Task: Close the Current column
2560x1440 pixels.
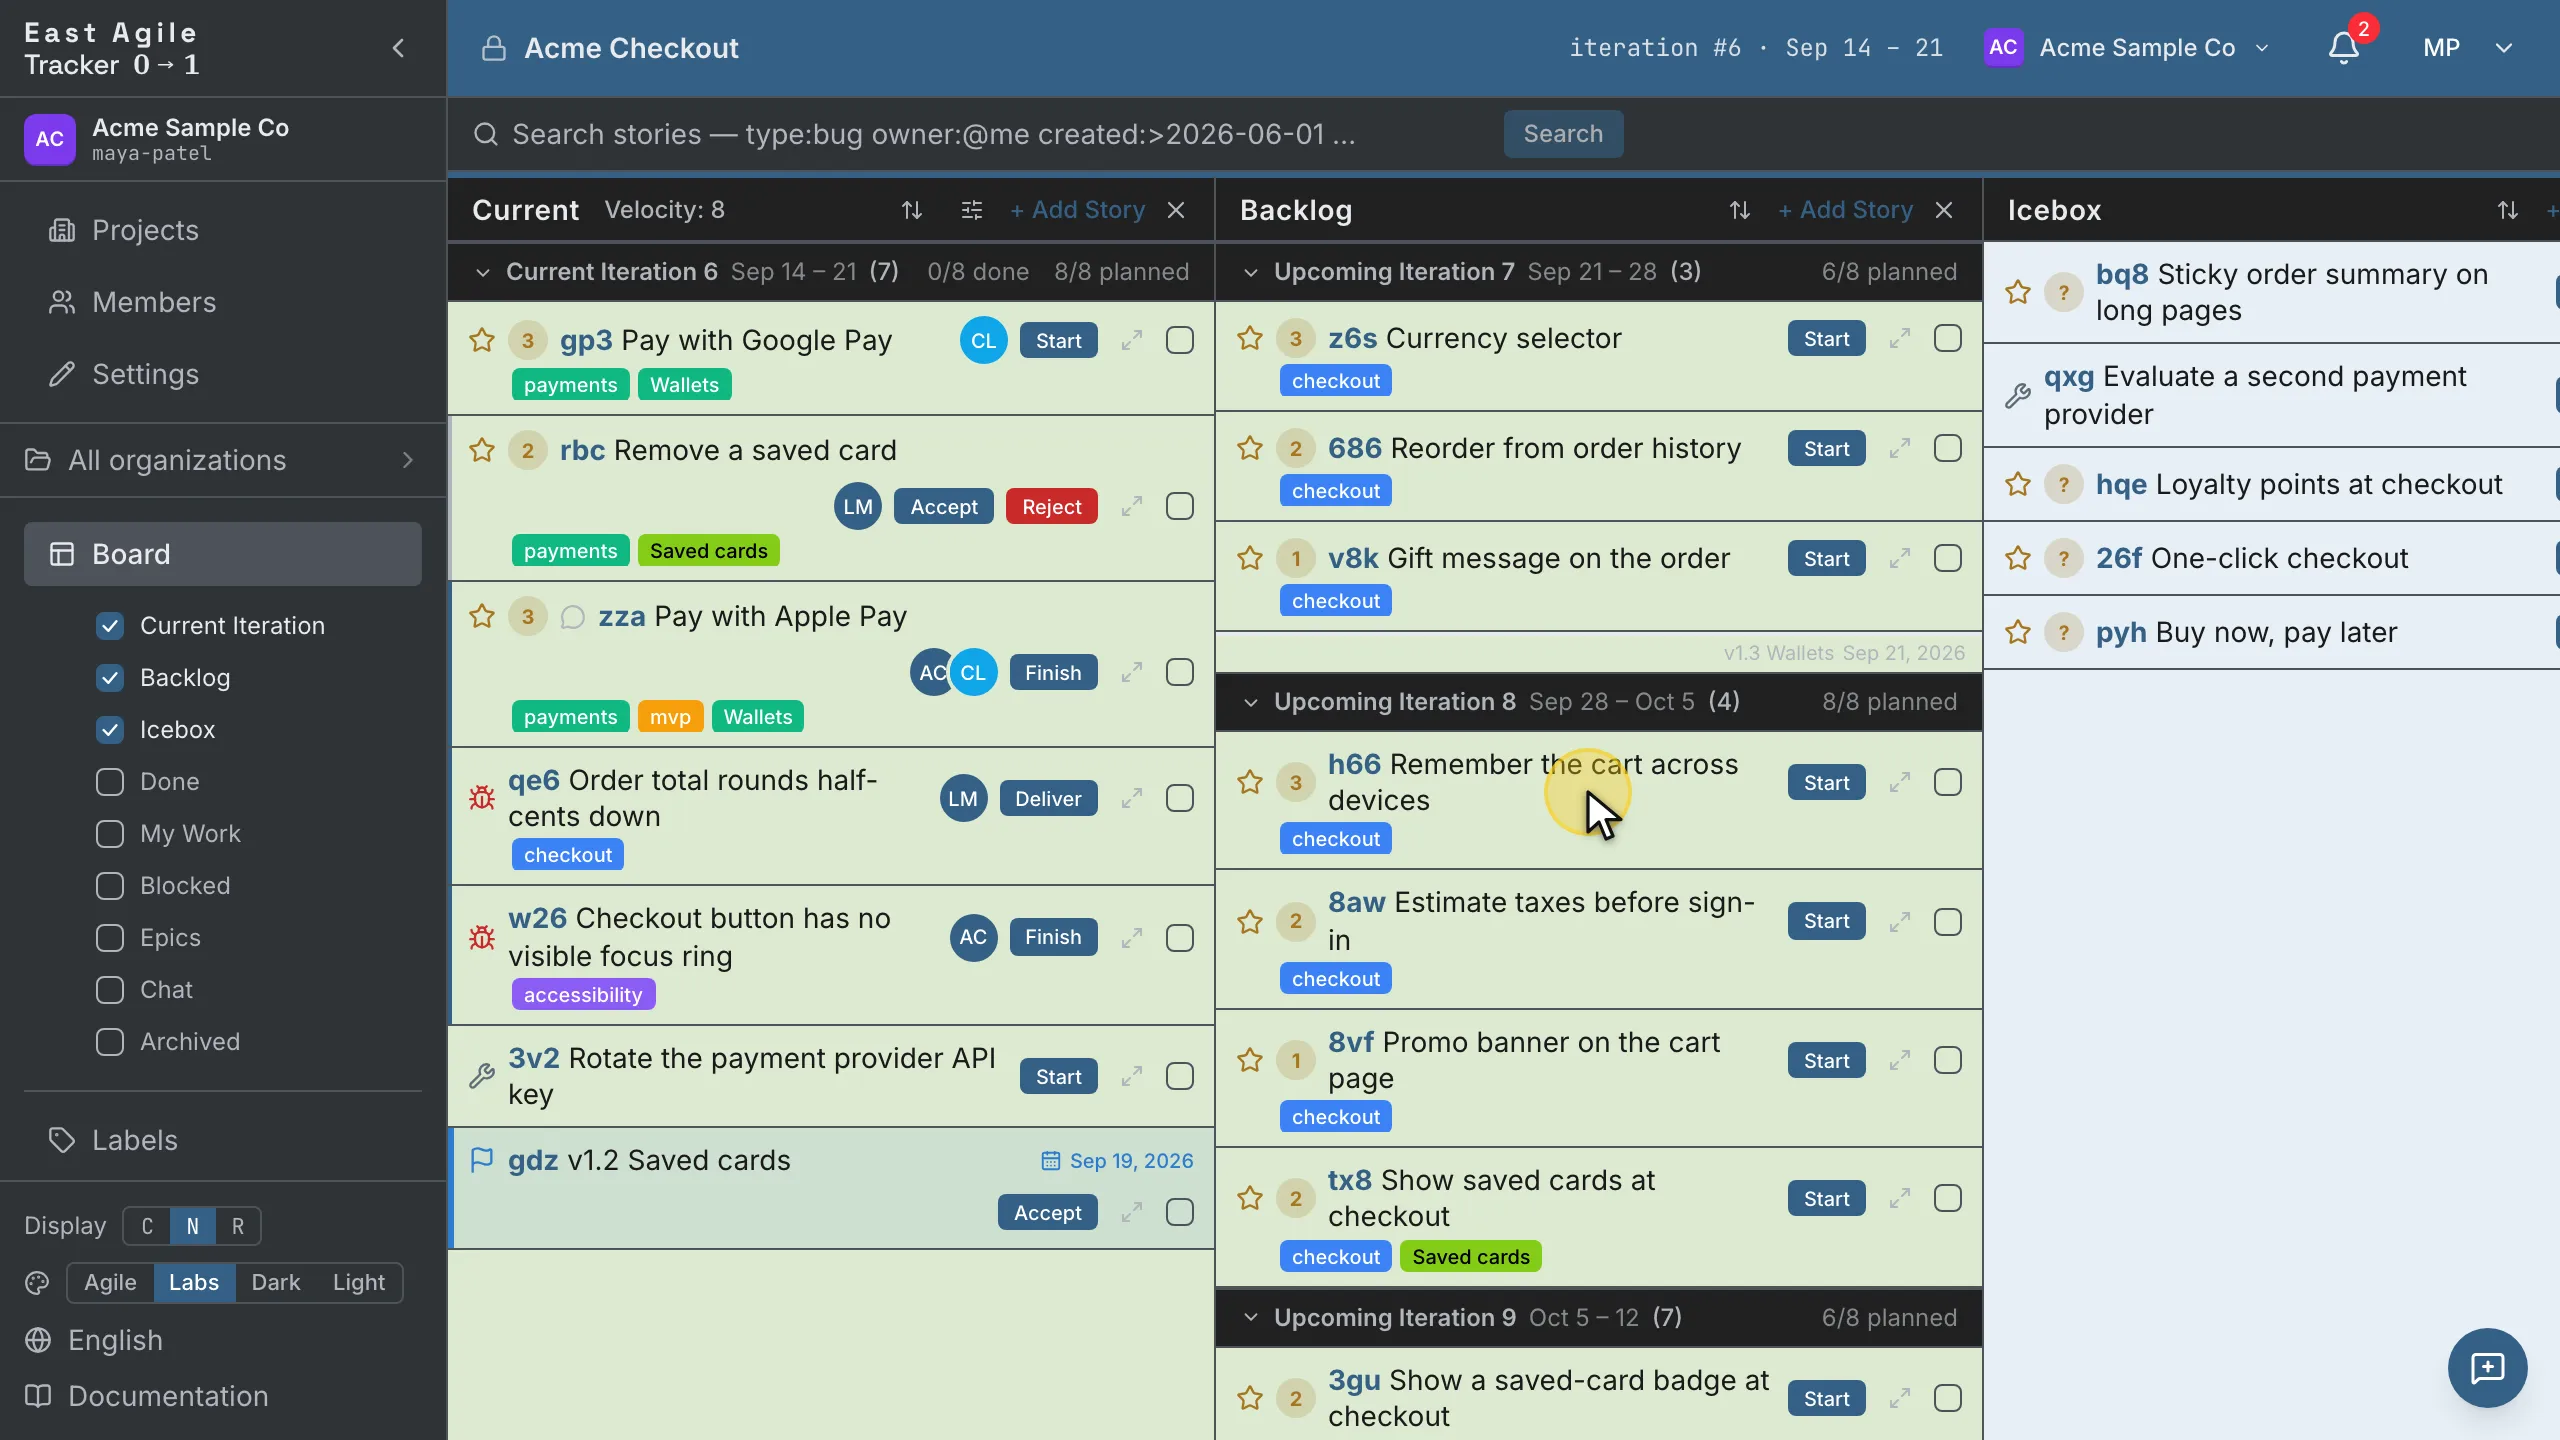Action: coord(1176,210)
